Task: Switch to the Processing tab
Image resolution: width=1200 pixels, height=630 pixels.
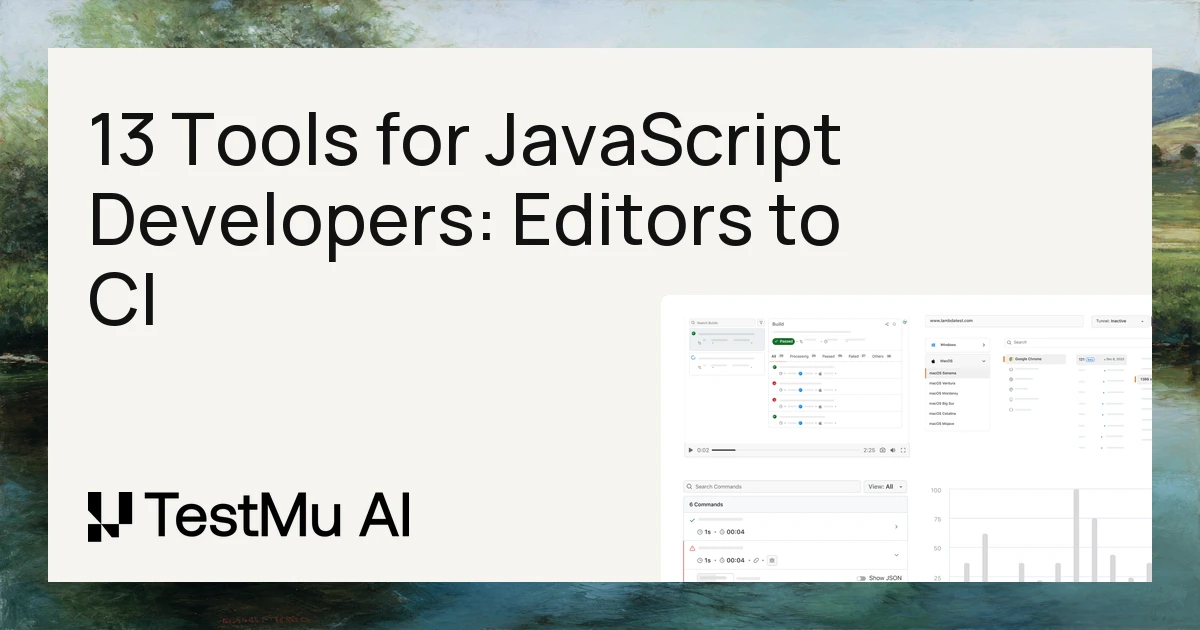Action: 802,356
